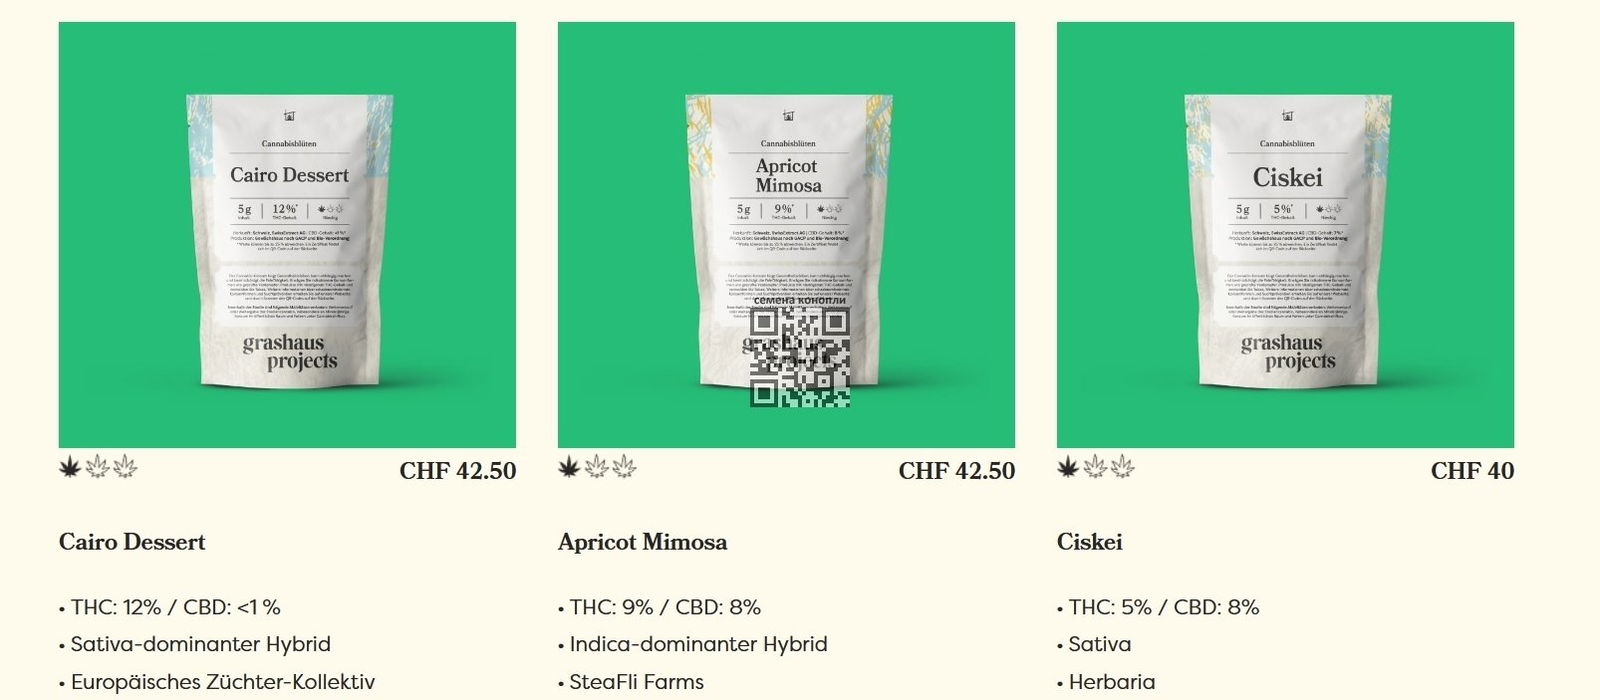This screenshot has height=700, width=1600.
Task: Click second outlined leaf under Apricot Mimosa
Action: coord(596,466)
